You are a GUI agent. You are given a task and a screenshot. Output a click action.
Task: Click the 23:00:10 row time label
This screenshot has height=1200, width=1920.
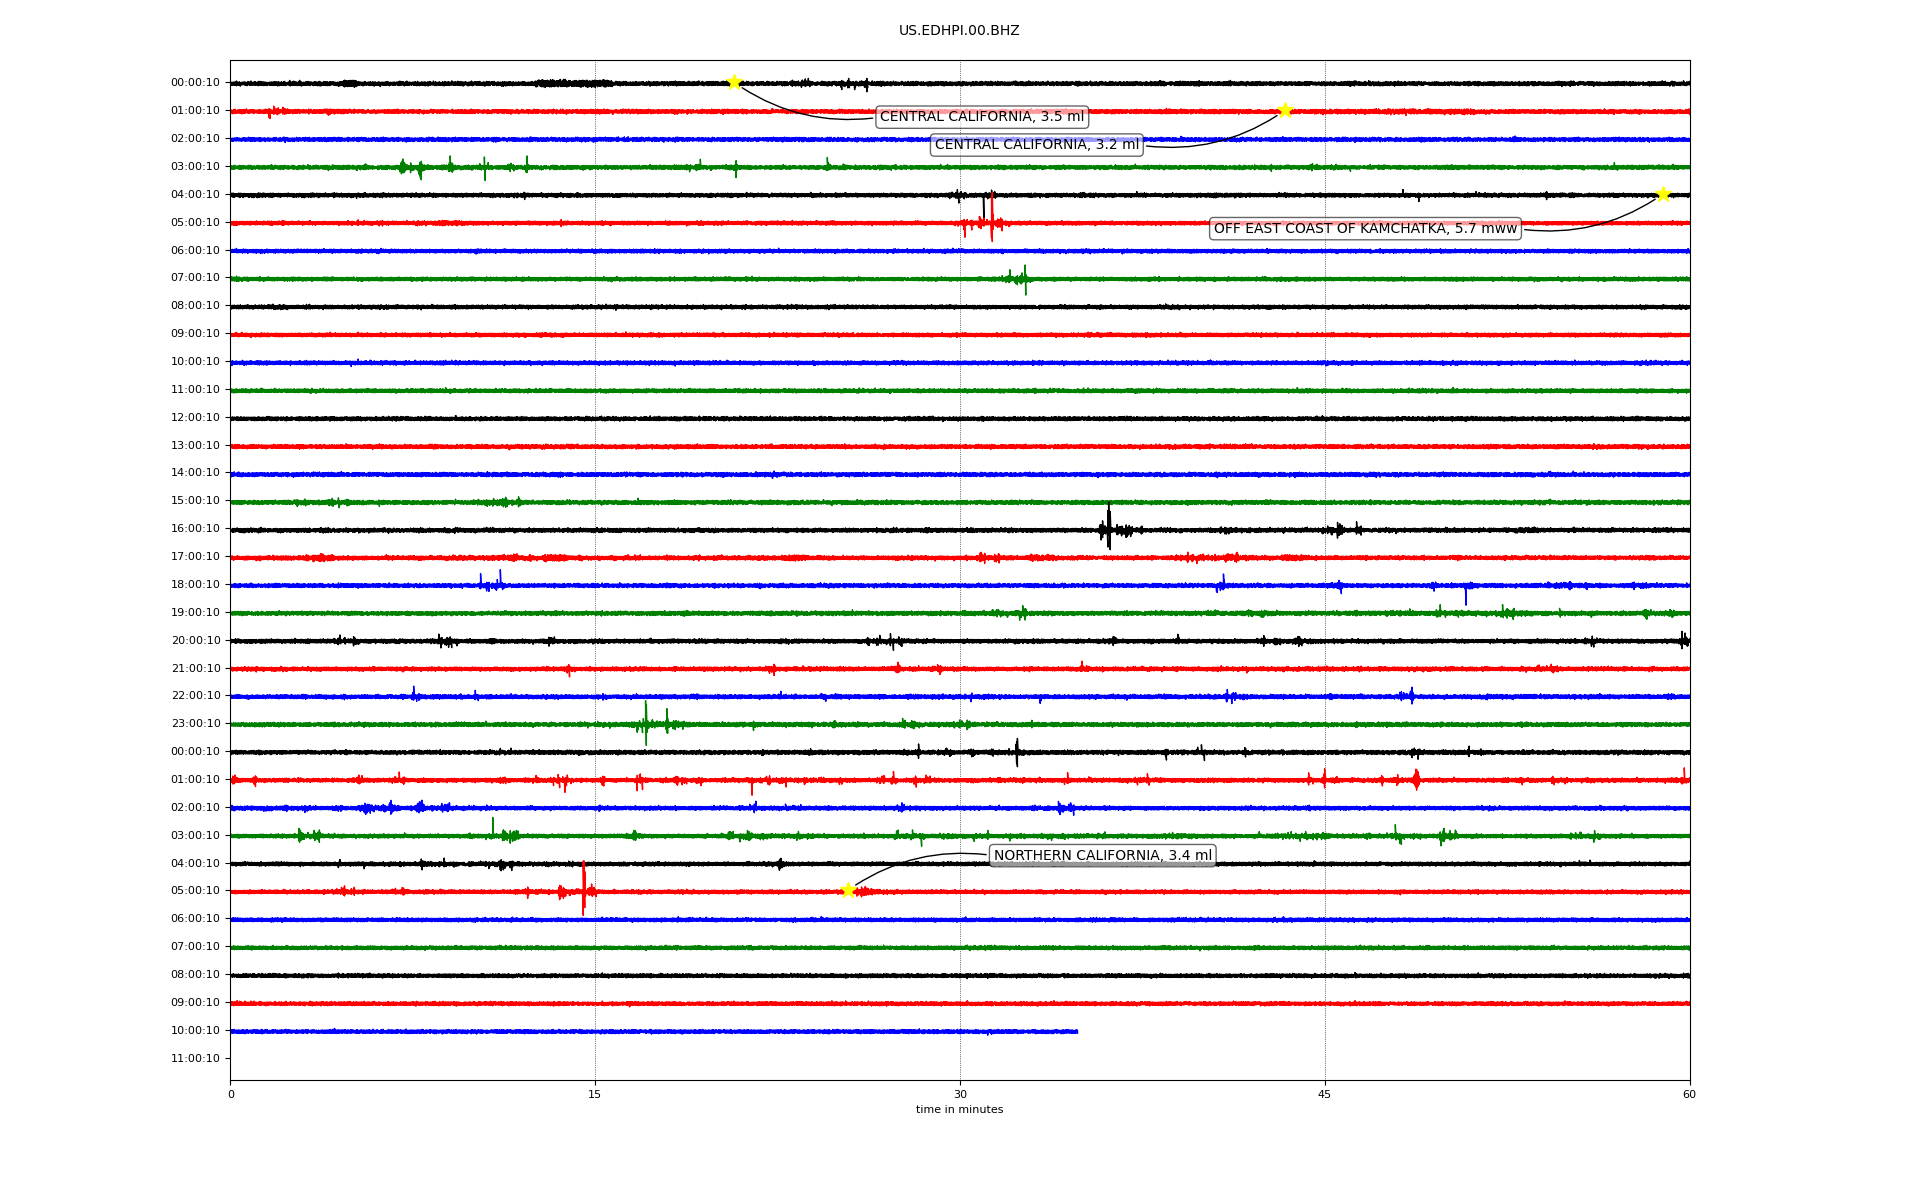(x=195, y=723)
